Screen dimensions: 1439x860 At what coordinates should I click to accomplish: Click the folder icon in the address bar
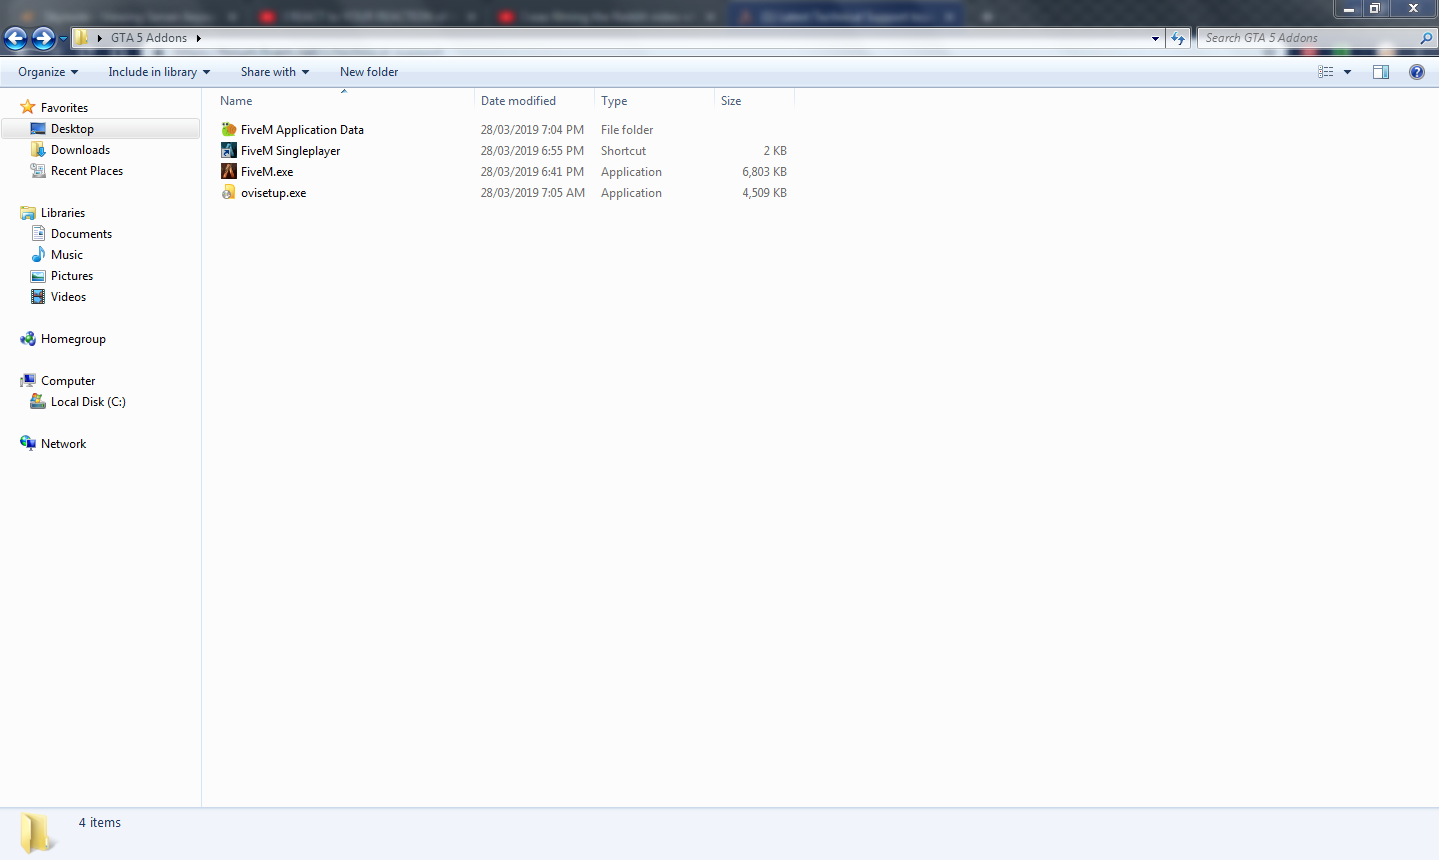[x=83, y=38]
